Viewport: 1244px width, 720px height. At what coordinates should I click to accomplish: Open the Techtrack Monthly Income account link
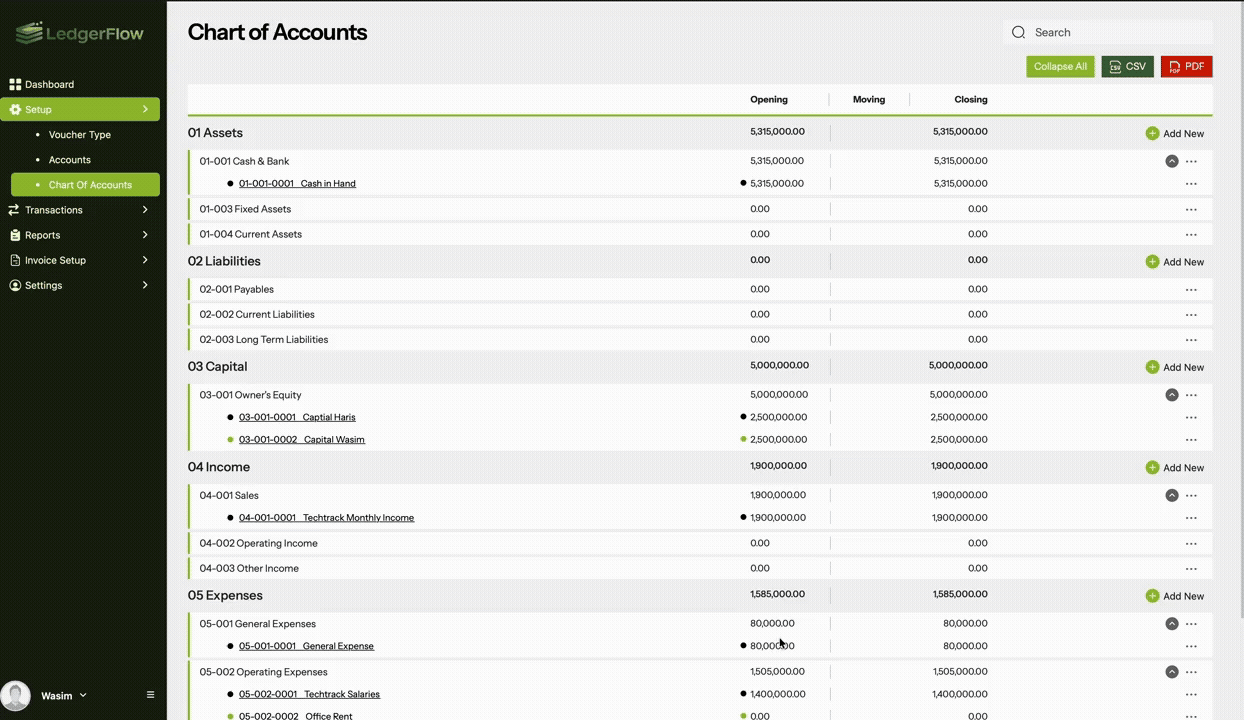tap(326, 518)
